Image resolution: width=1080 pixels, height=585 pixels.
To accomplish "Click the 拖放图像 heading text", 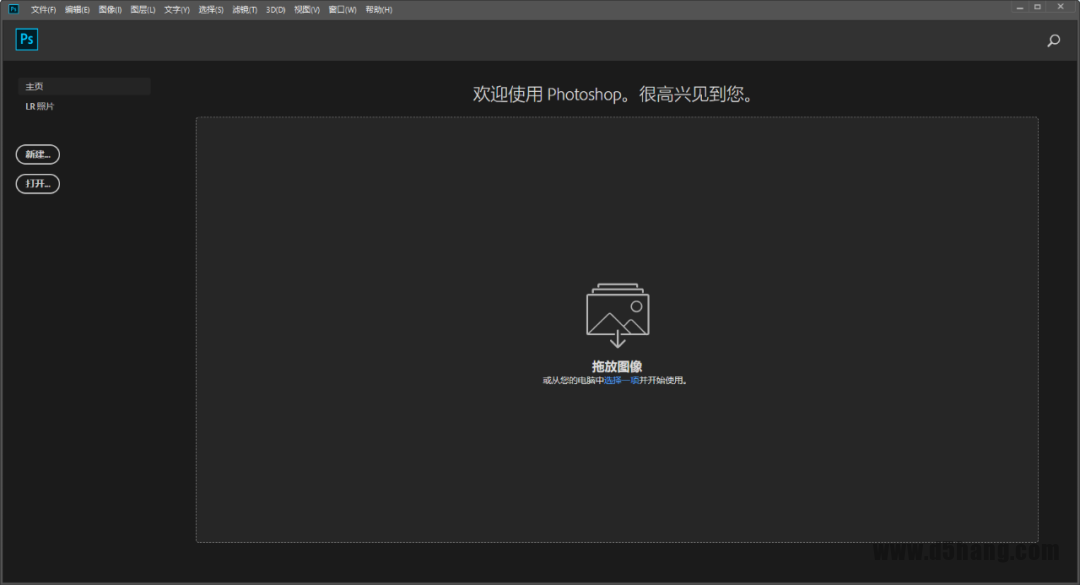I will (x=617, y=367).
